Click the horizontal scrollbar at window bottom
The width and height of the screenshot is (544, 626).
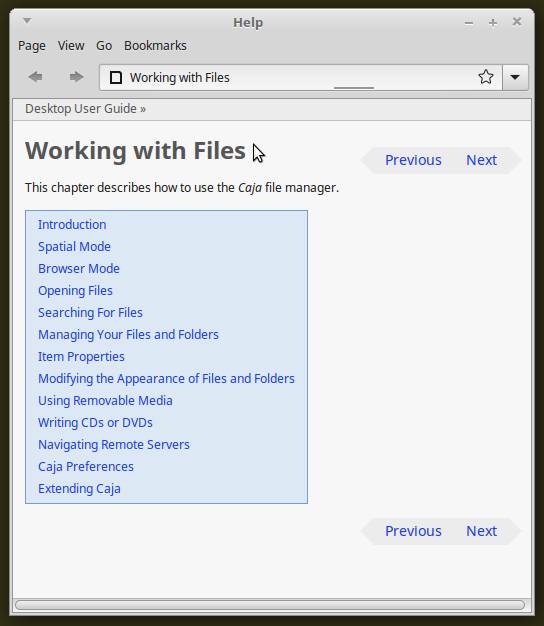(x=270, y=605)
